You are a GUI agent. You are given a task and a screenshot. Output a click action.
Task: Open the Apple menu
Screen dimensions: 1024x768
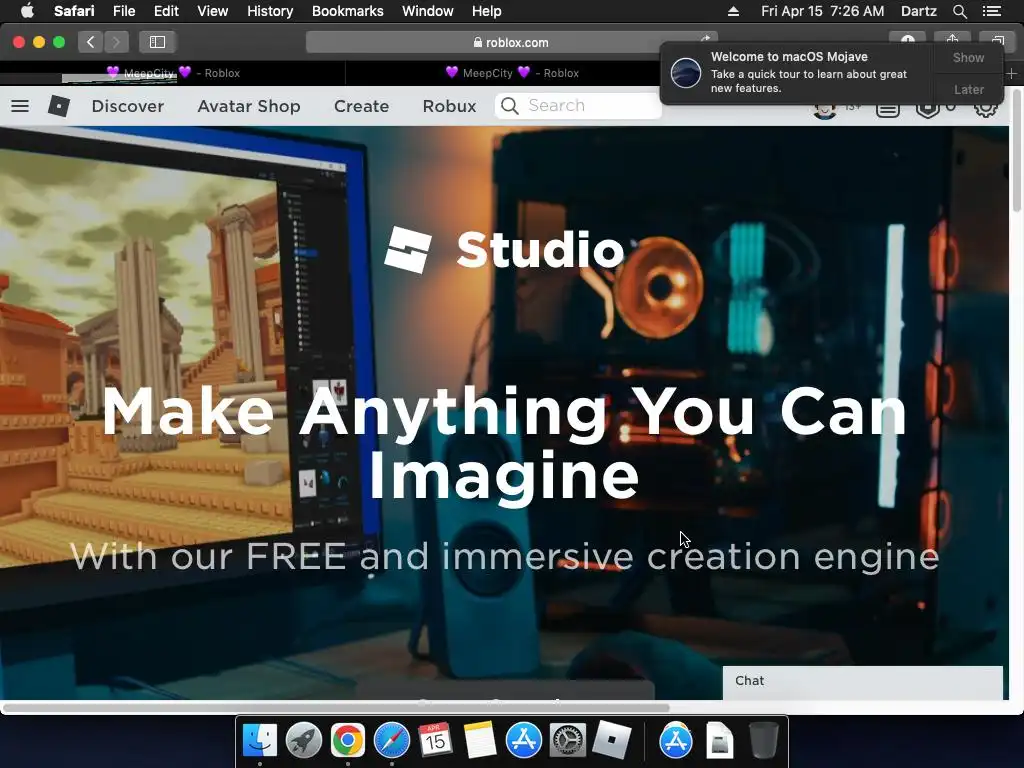[x=27, y=11]
